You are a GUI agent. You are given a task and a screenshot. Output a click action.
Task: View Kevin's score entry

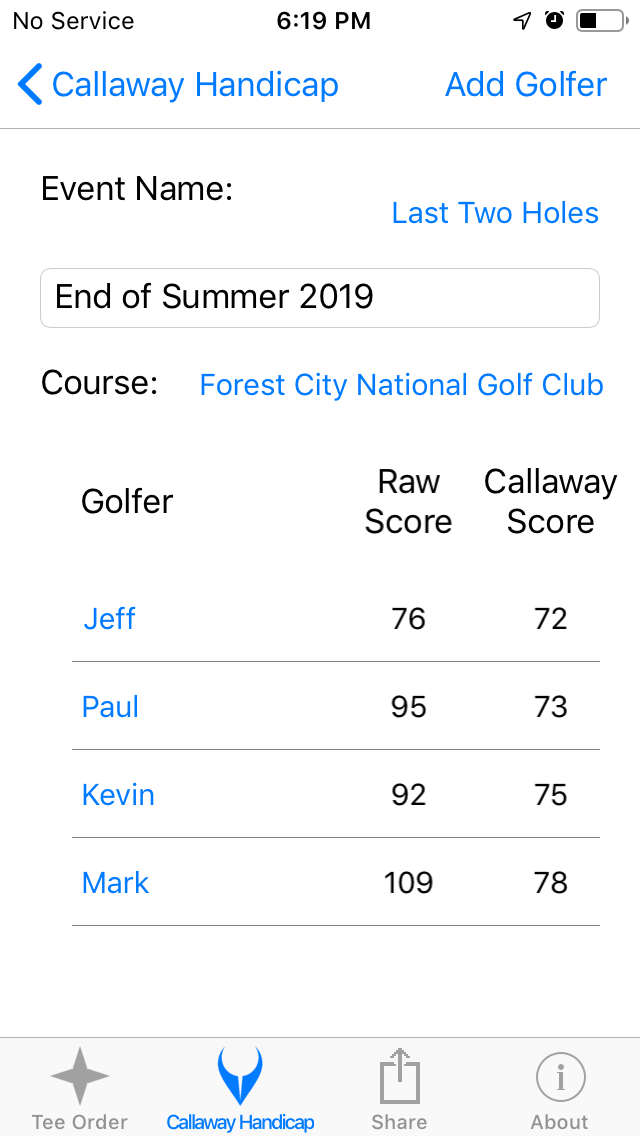tap(118, 794)
